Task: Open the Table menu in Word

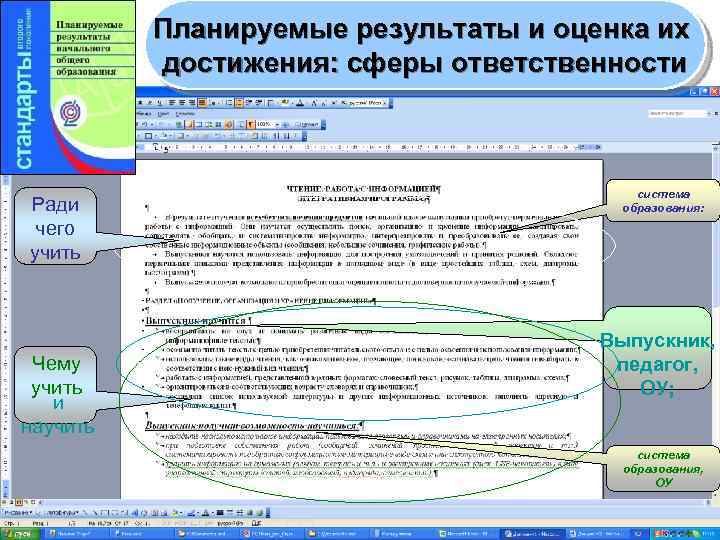Action: point(143,113)
